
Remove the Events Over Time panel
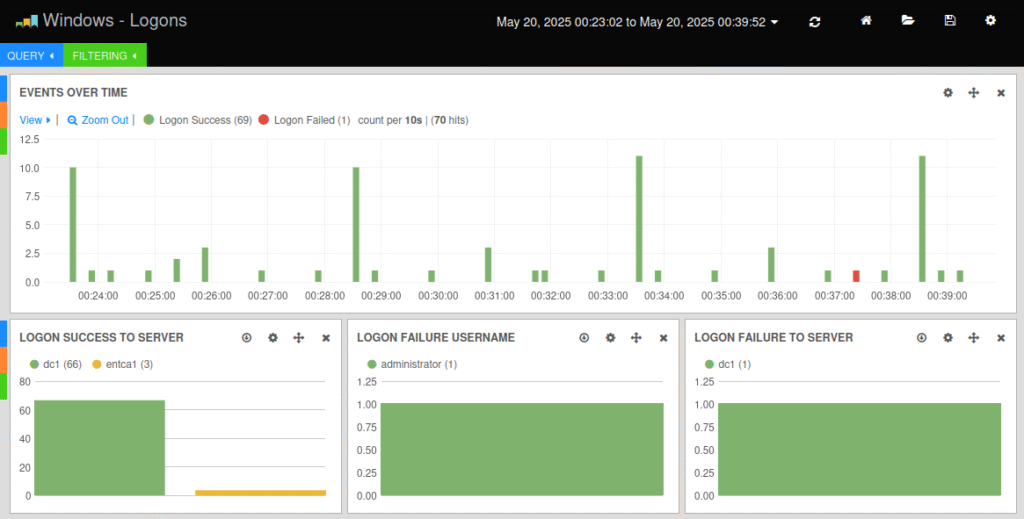tap(1000, 93)
